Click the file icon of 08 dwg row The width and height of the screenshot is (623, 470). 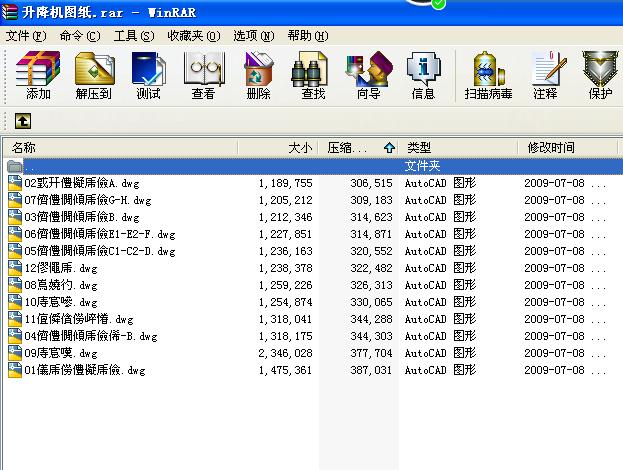click(x=15, y=285)
